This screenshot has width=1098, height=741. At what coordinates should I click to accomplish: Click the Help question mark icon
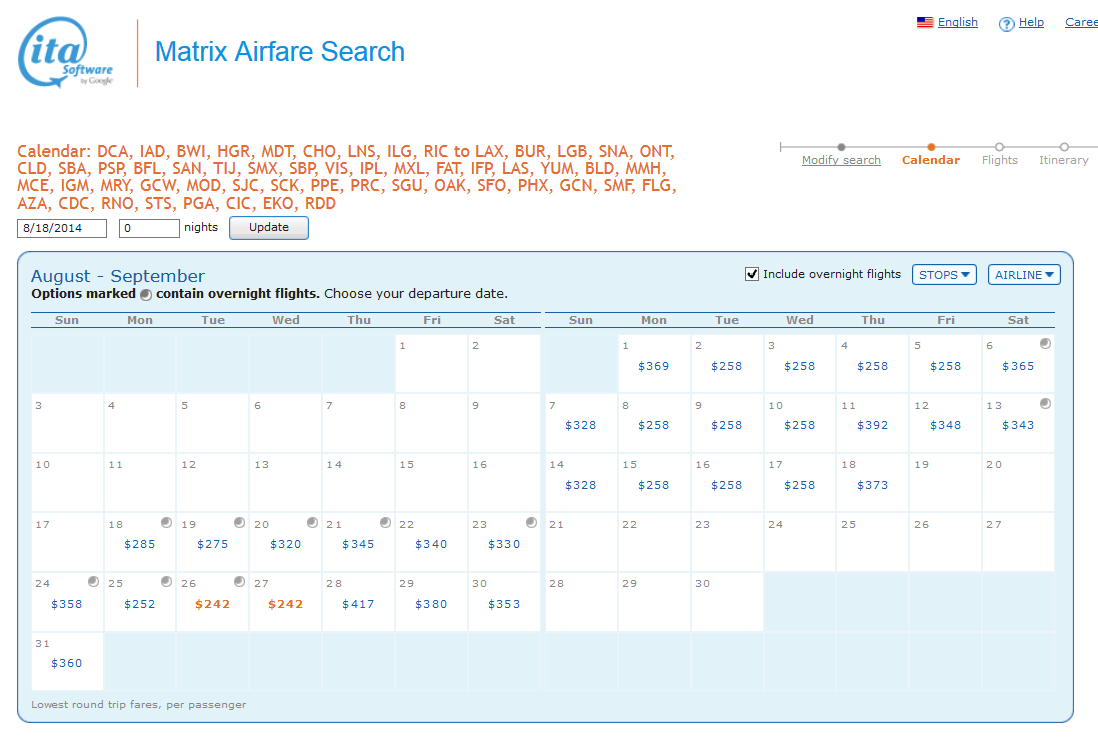[1006, 24]
